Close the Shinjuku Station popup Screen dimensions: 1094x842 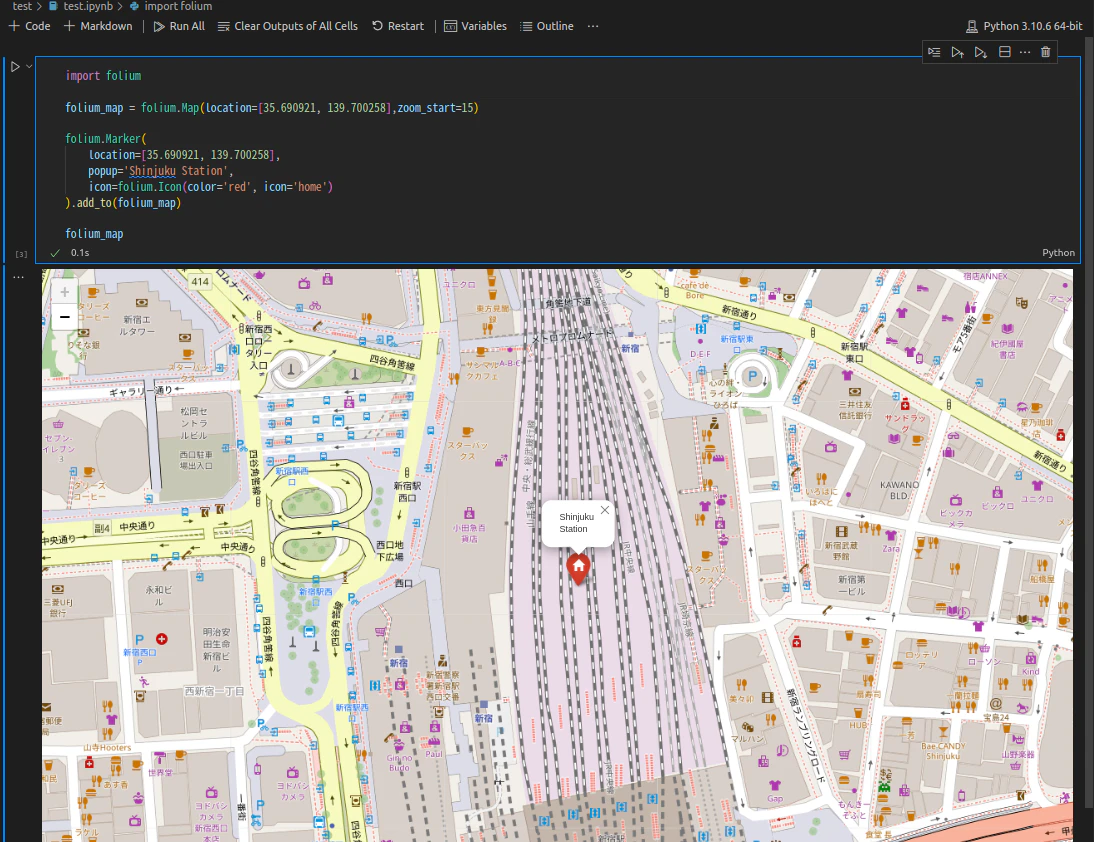pyautogui.click(x=605, y=510)
